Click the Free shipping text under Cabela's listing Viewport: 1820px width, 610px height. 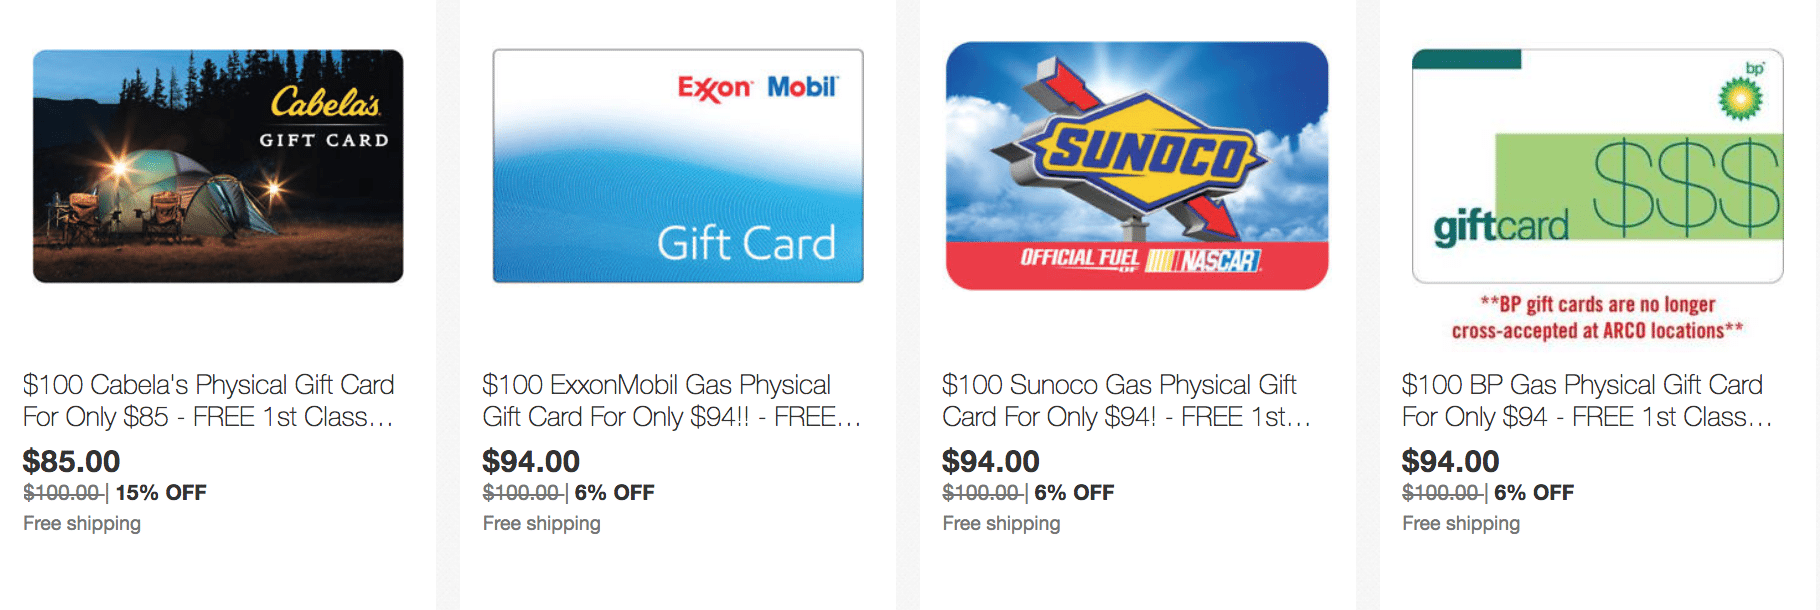[x=82, y=523]
